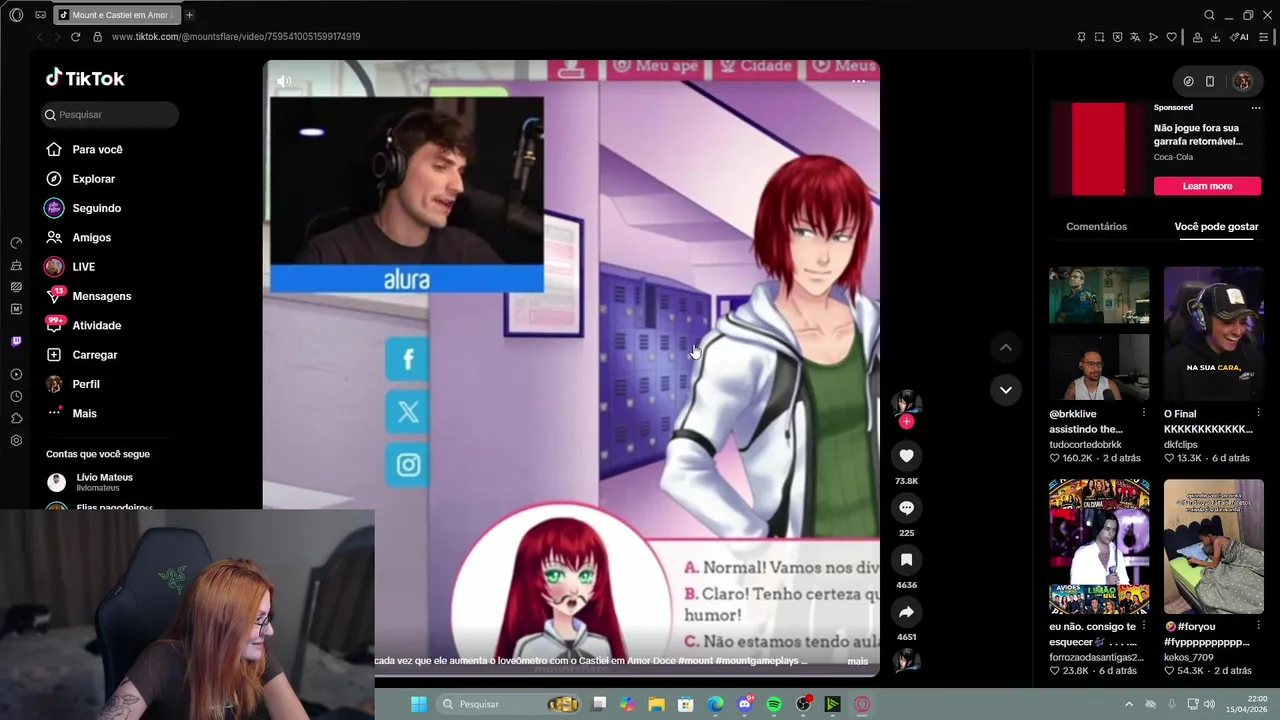Viewport: 1280px width, 720px height.
Task: Open the browser heart bookmarks icon
Action: (x=1171, y=37)
